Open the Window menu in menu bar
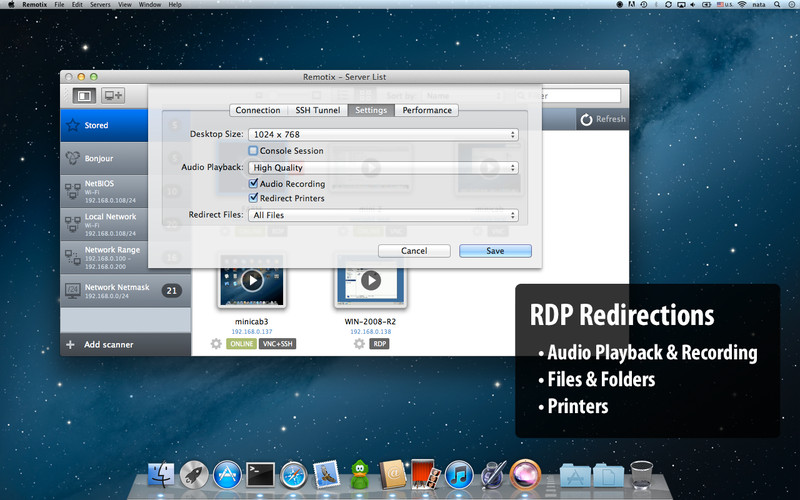 tap(150, 4)
